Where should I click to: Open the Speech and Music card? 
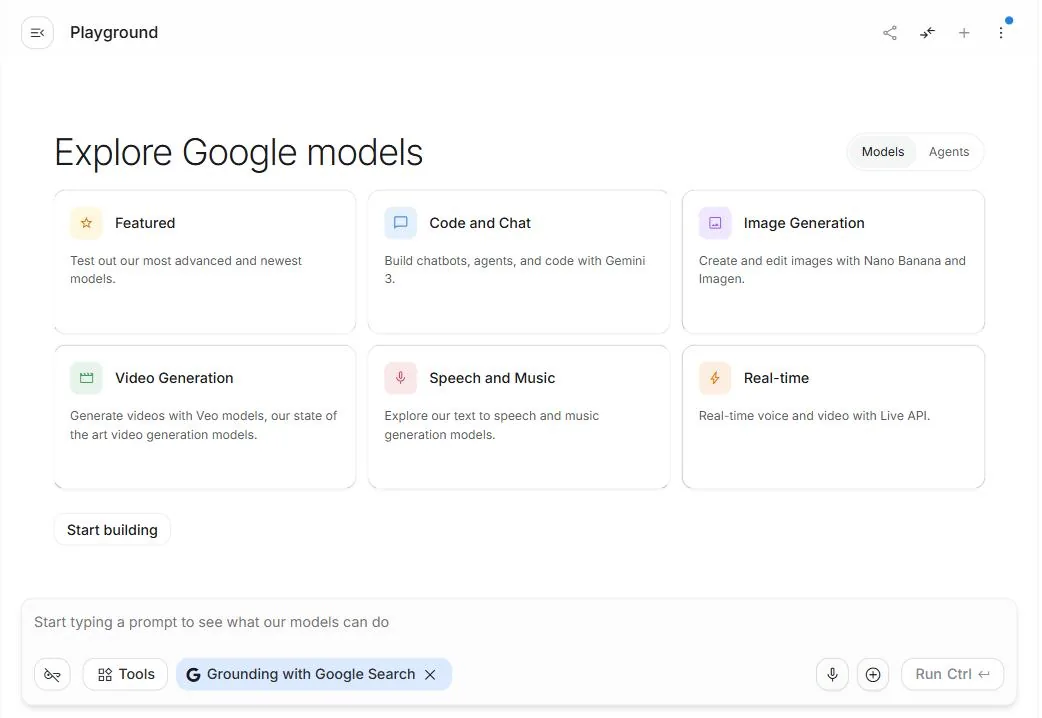point(519,417)
